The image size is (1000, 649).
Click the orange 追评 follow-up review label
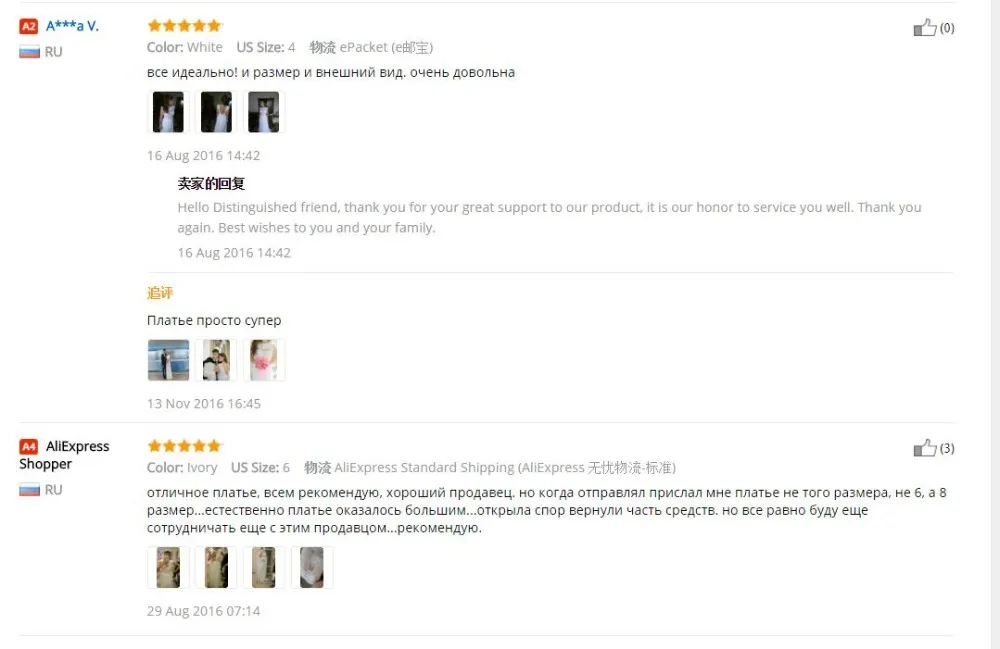coord(159,293)
